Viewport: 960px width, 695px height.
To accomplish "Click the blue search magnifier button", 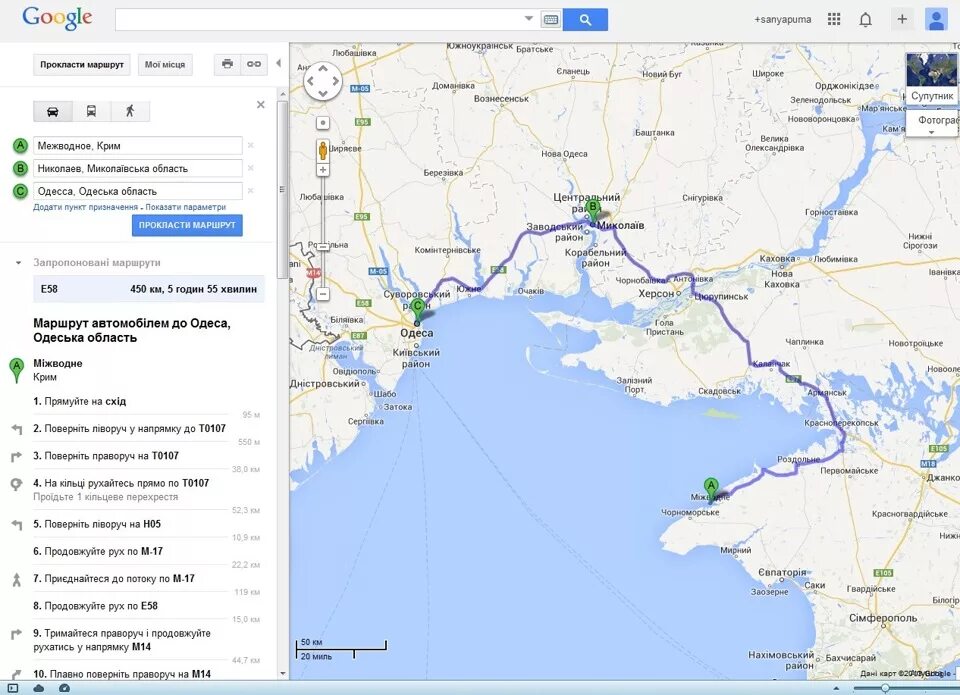I will pos(585,20).
